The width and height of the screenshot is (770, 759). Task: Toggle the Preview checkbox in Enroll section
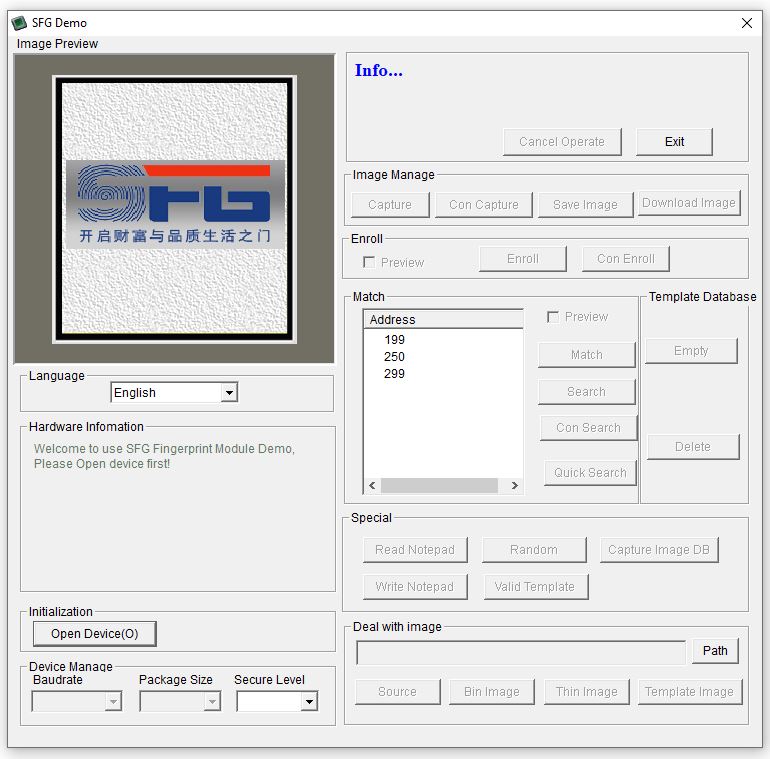point(369,262)
